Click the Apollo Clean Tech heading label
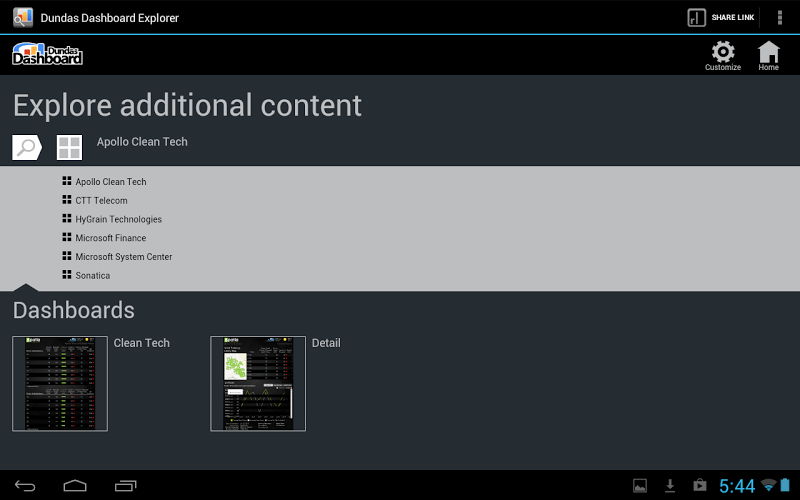Screen dimensions: 800x500 point(142,142)
